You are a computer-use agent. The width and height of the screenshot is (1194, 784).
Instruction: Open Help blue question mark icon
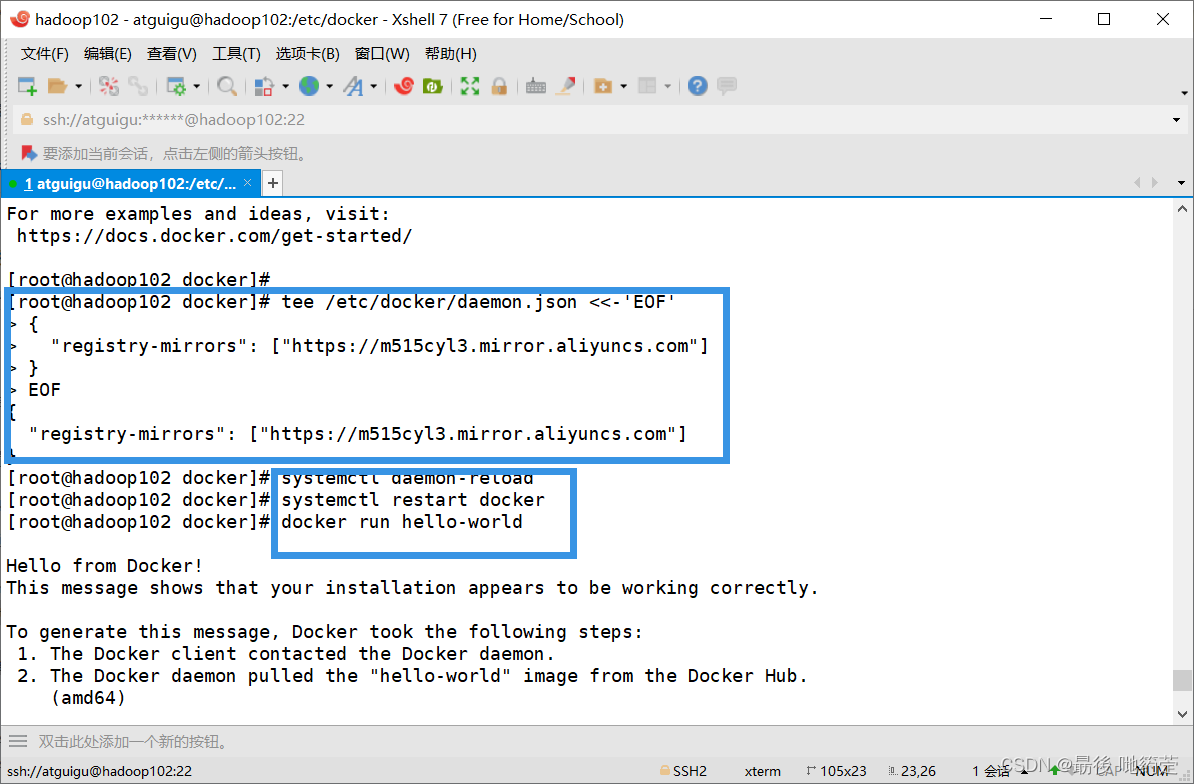coord(698,86)
